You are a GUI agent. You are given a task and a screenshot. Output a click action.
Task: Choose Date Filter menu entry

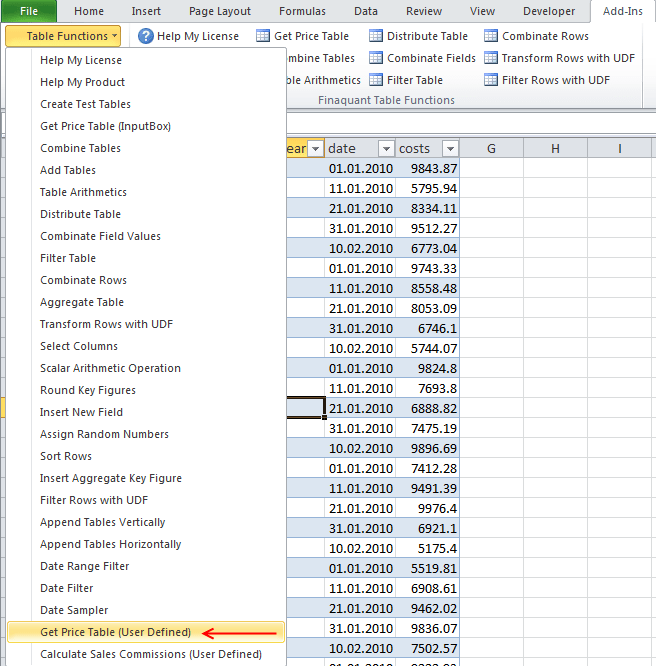pos(146,588)
